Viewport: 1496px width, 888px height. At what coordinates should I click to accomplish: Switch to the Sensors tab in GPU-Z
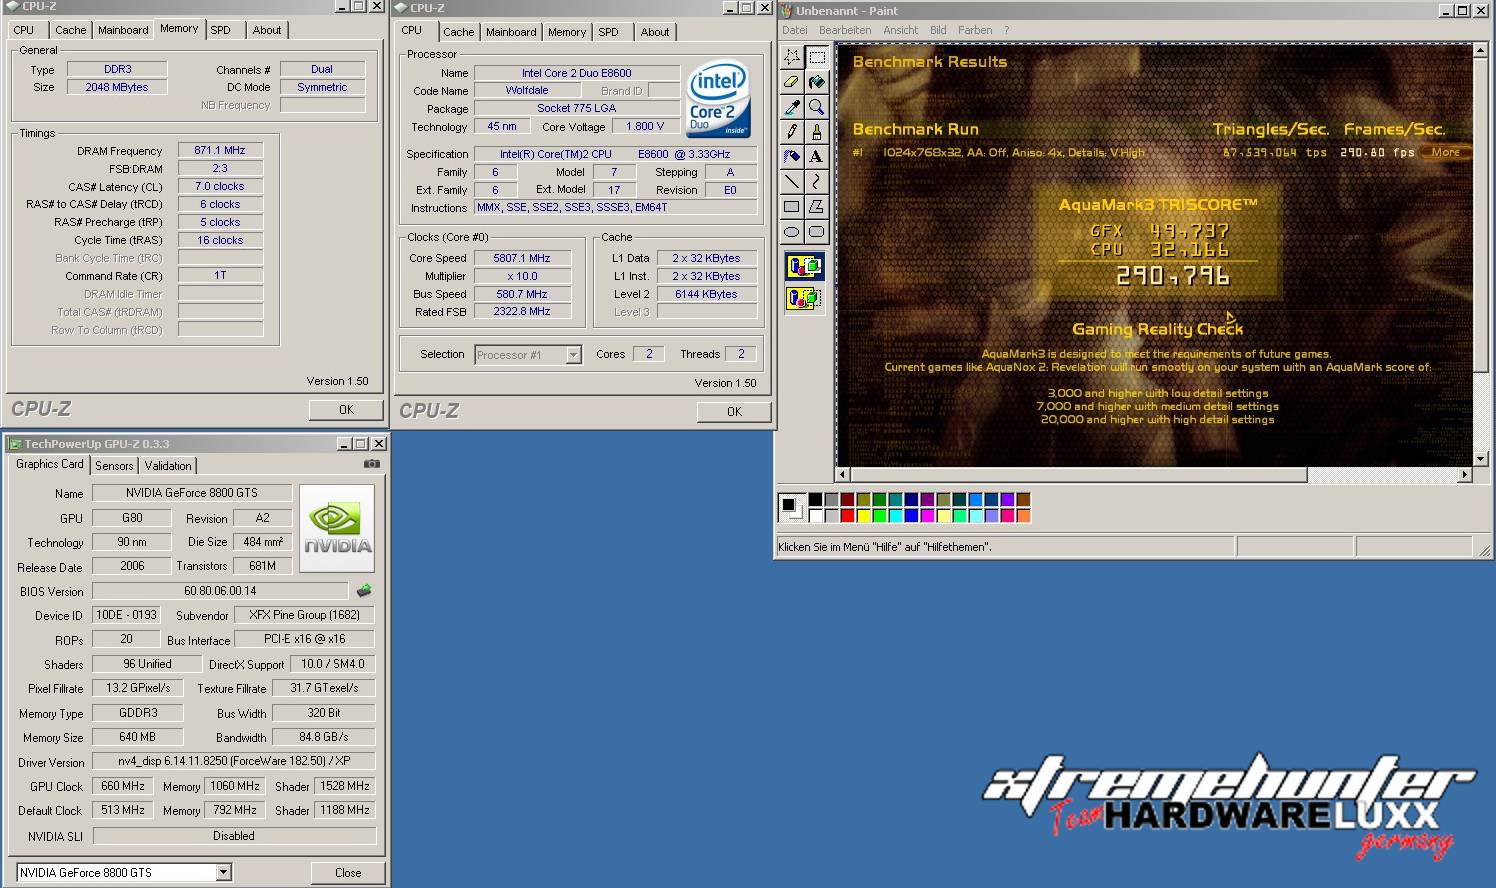114,466
